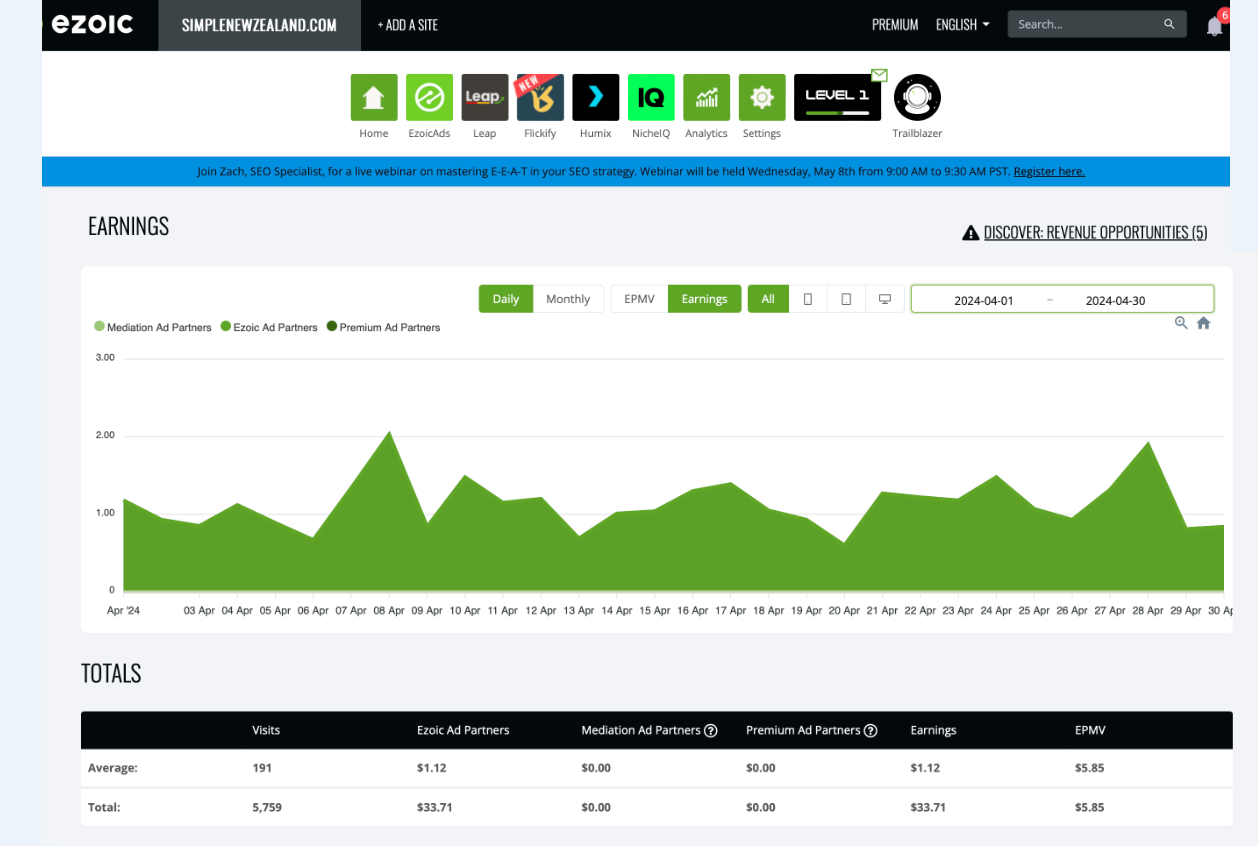Click the chart zoom magnifier icon
Viewport: 1258px width, 848px height.
point(1181,323)
